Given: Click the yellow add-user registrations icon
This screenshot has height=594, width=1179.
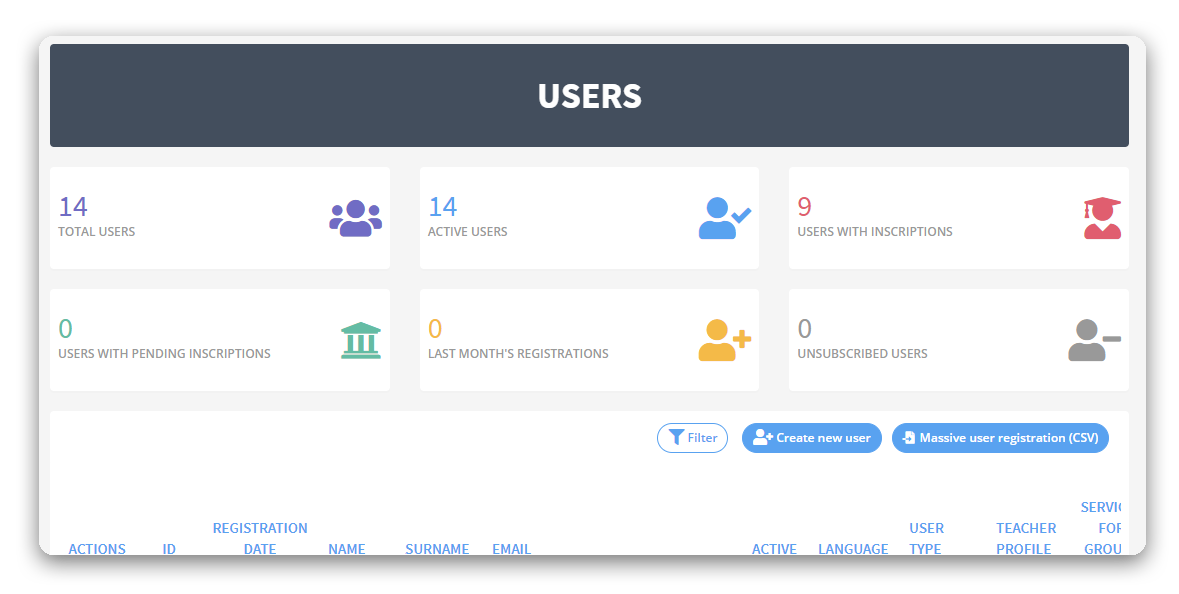Looking at the screenshot, I should pyautogui.click(x=724, y=341).
